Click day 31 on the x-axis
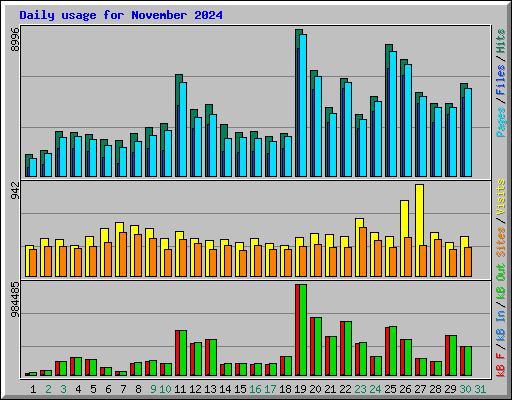This screenshot has width=512, height=400. 480,389
